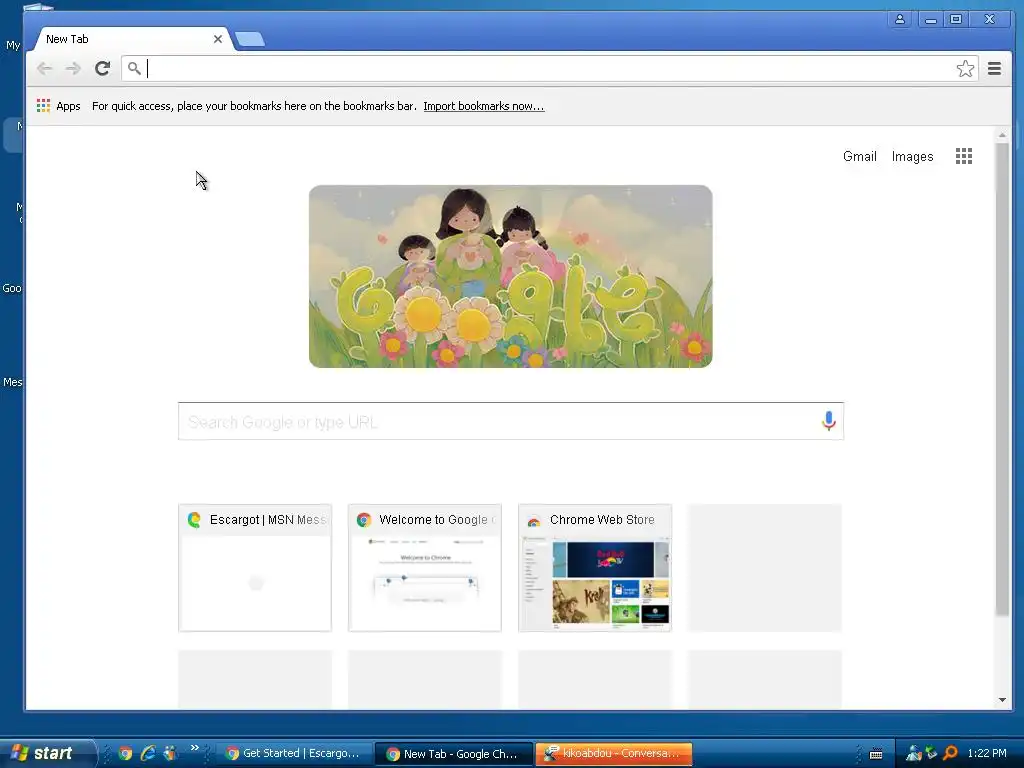Restore down the Chrome window
Image resolution: width=1024 pixels, height=768 pixels.
tap(955, 20)
